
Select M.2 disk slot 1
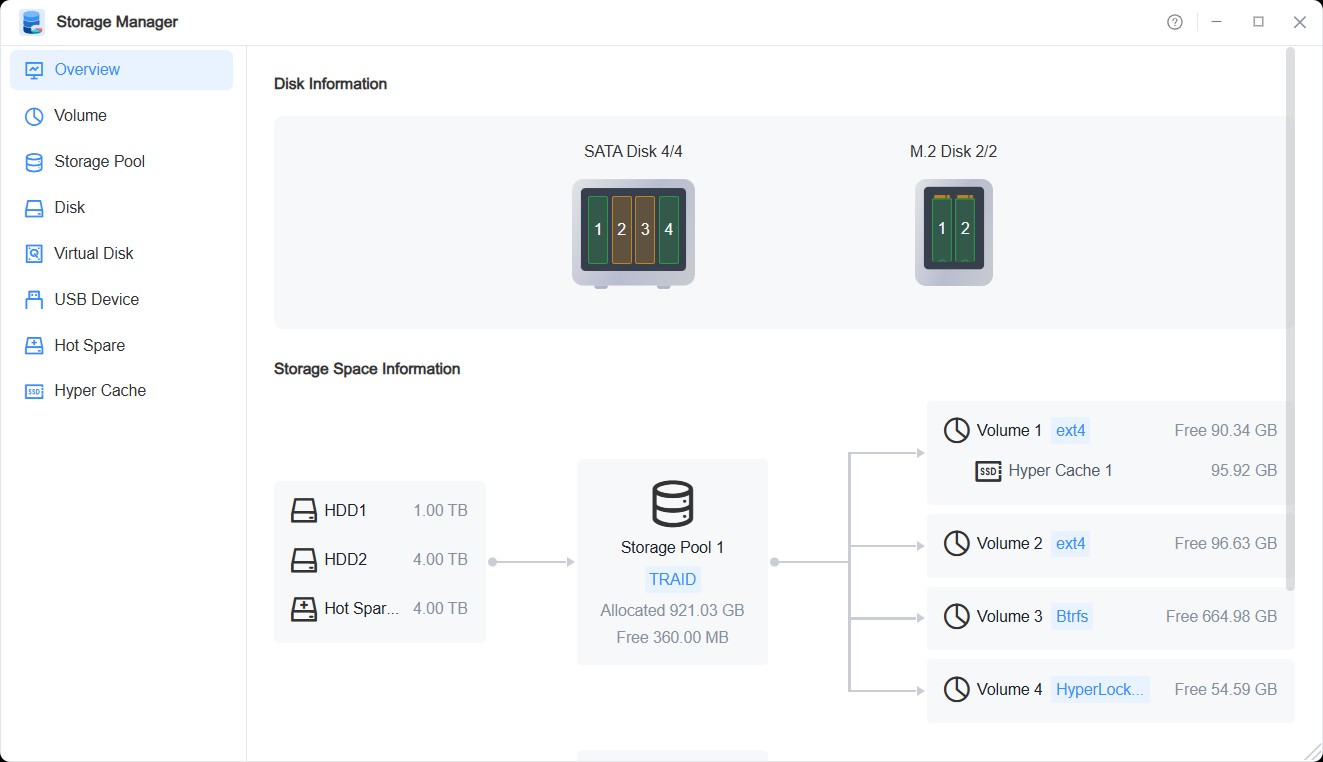click(941, 229)
